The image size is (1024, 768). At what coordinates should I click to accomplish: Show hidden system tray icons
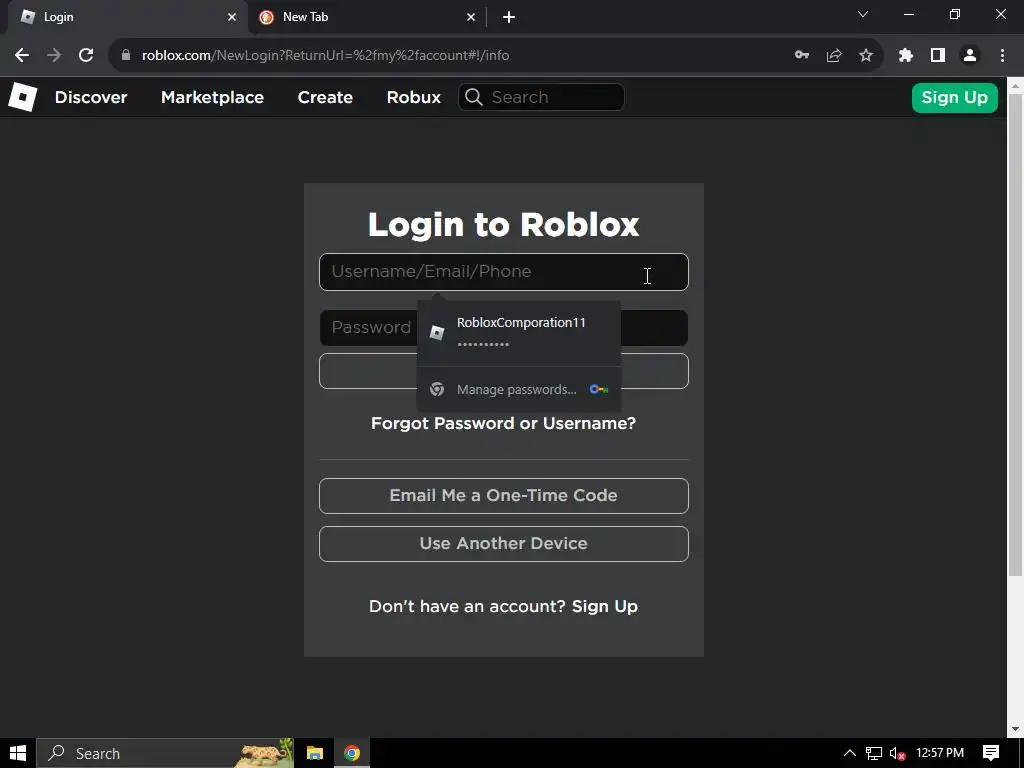pos(850,753)
